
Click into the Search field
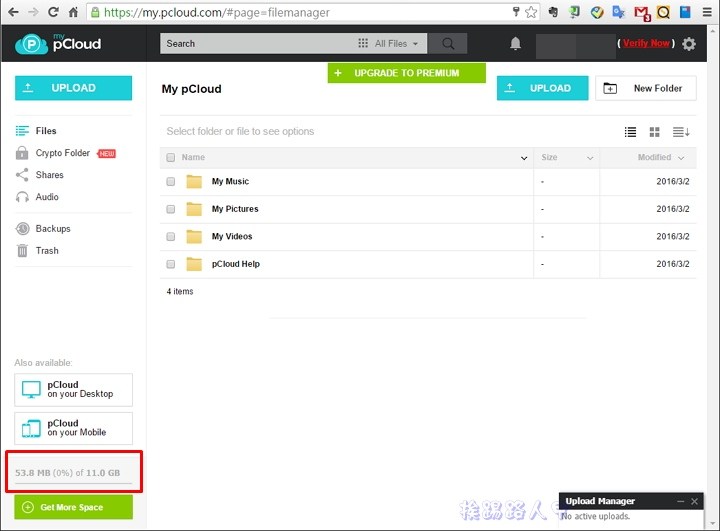click(257, 44)
